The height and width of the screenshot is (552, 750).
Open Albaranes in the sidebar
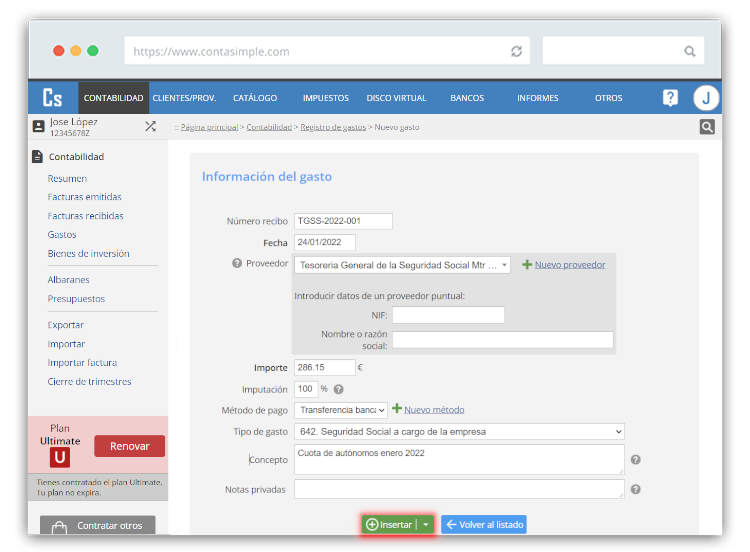pos(68,279)
